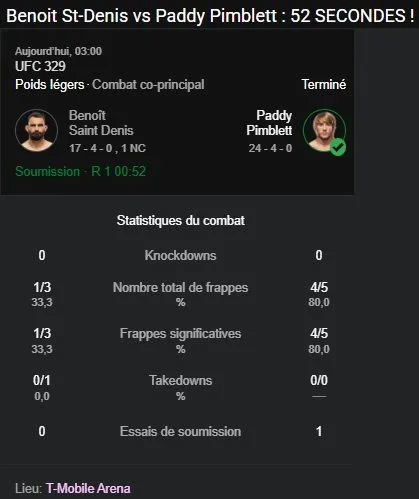This screenshot has height=499, width=419.
Task: Click the UFC 329 event title
Action: point(40,66)
